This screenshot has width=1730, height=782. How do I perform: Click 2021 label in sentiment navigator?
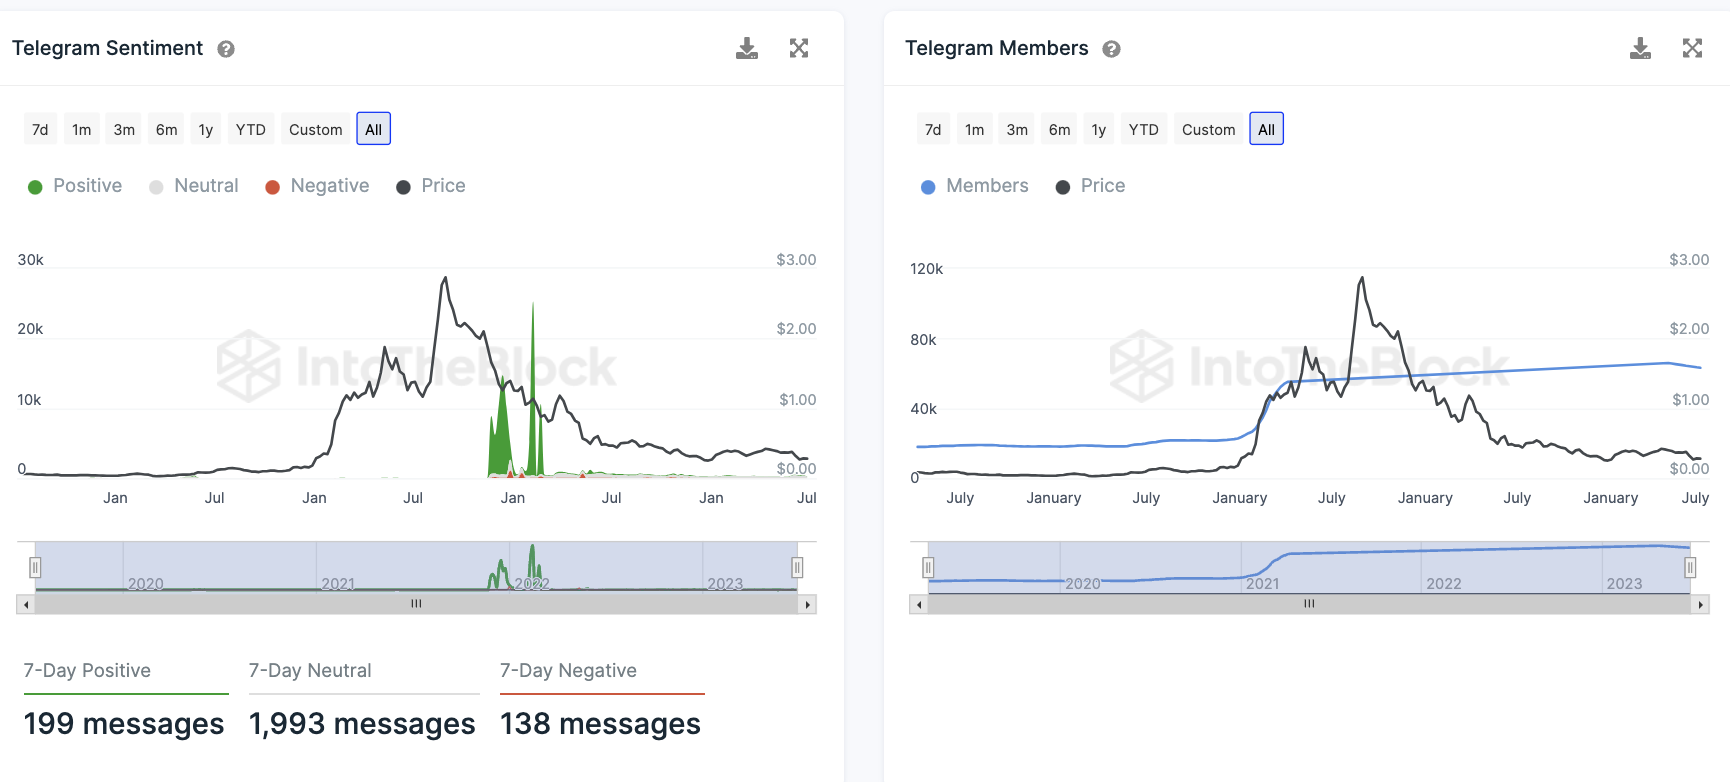(339, 584)
